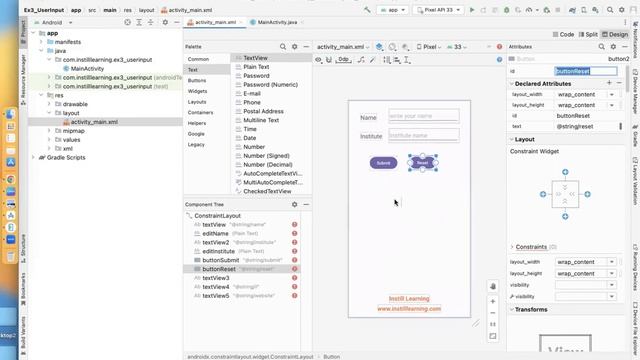Toggle autoconnect magnet icon
This screenshot has width=640, height=360.
(x=329, y=60)
